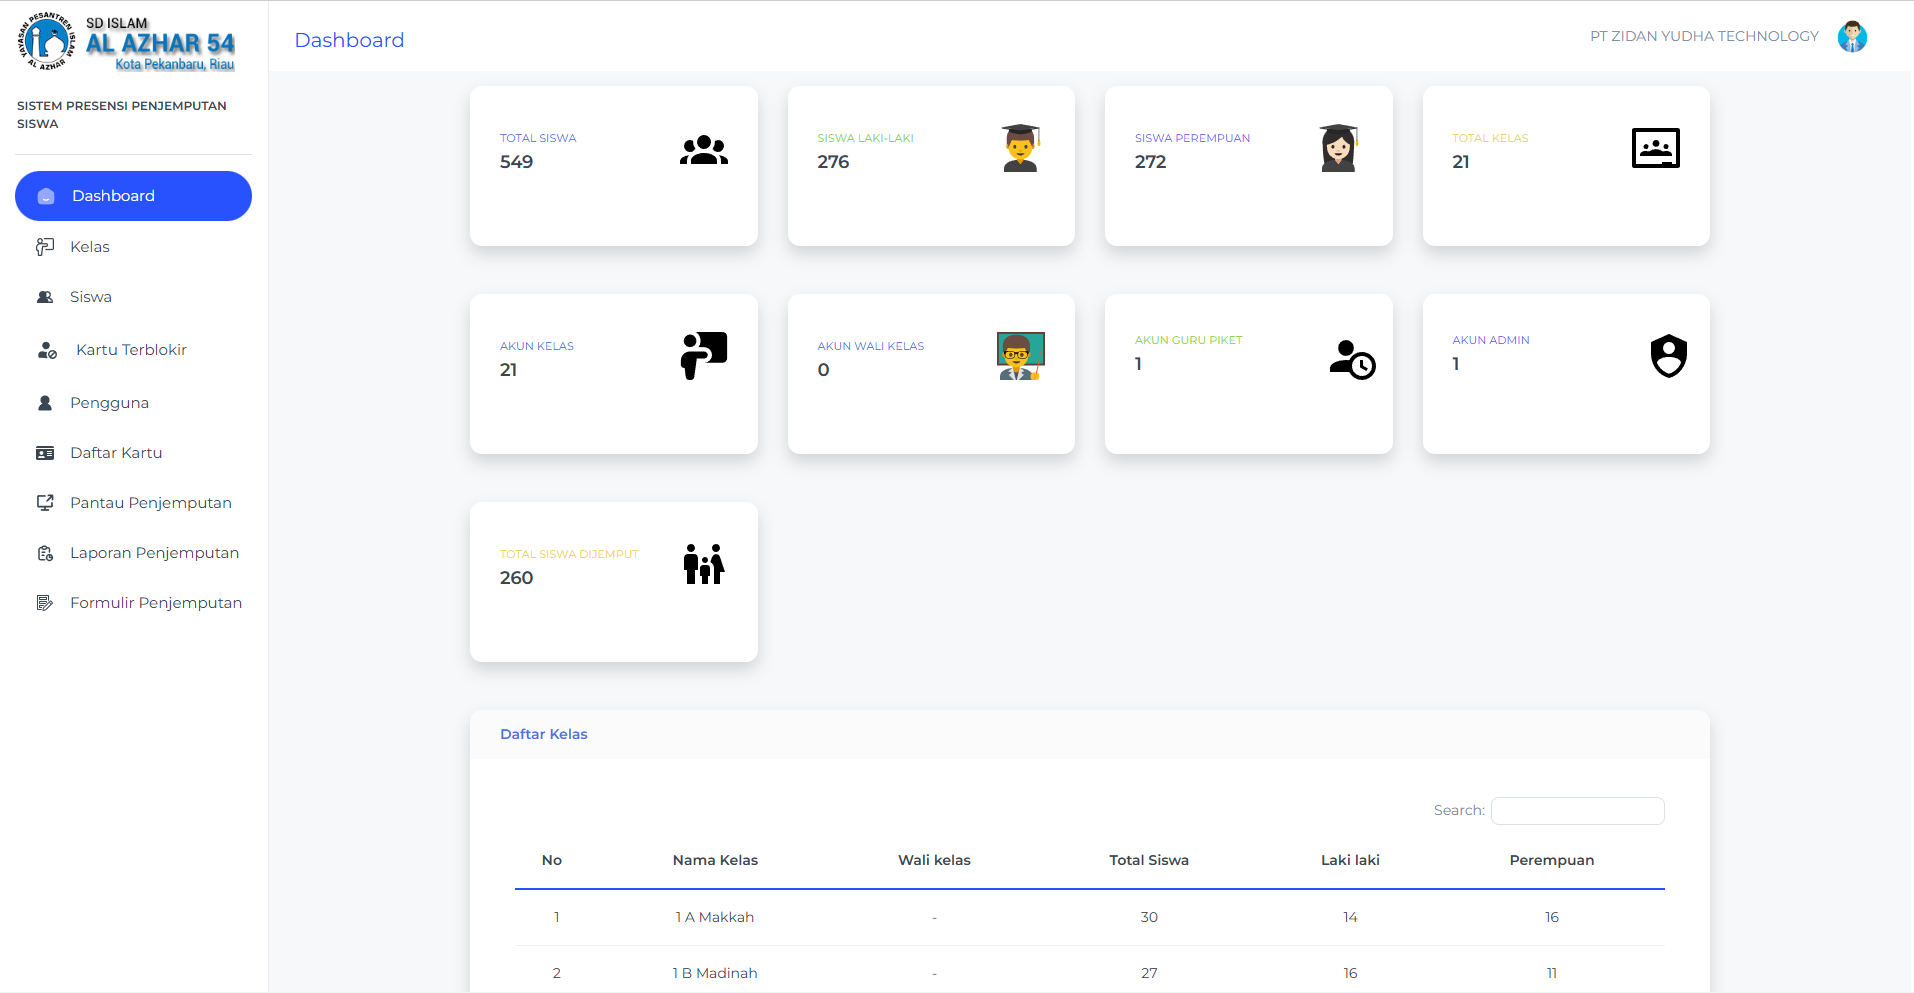Click the Total Kelas classroom board icon

pyautogui.click(x=1656, y=148)
